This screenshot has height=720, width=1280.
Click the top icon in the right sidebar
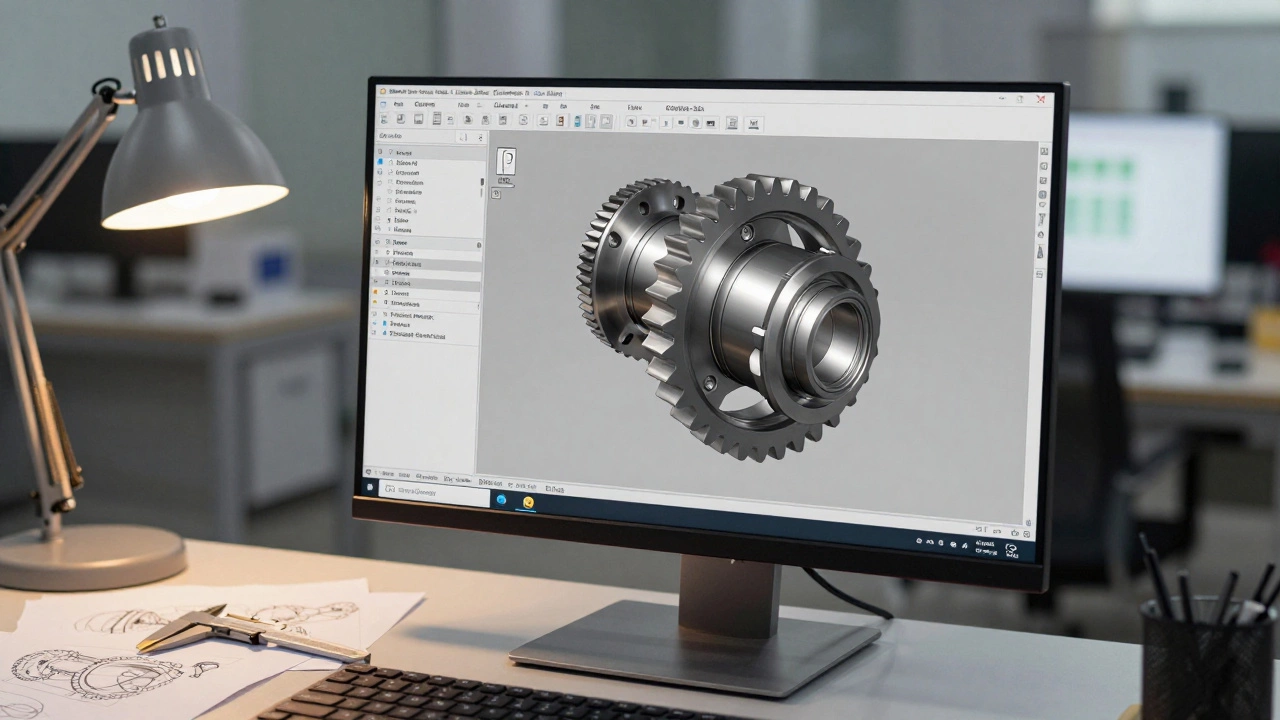tap(1044, 151)
